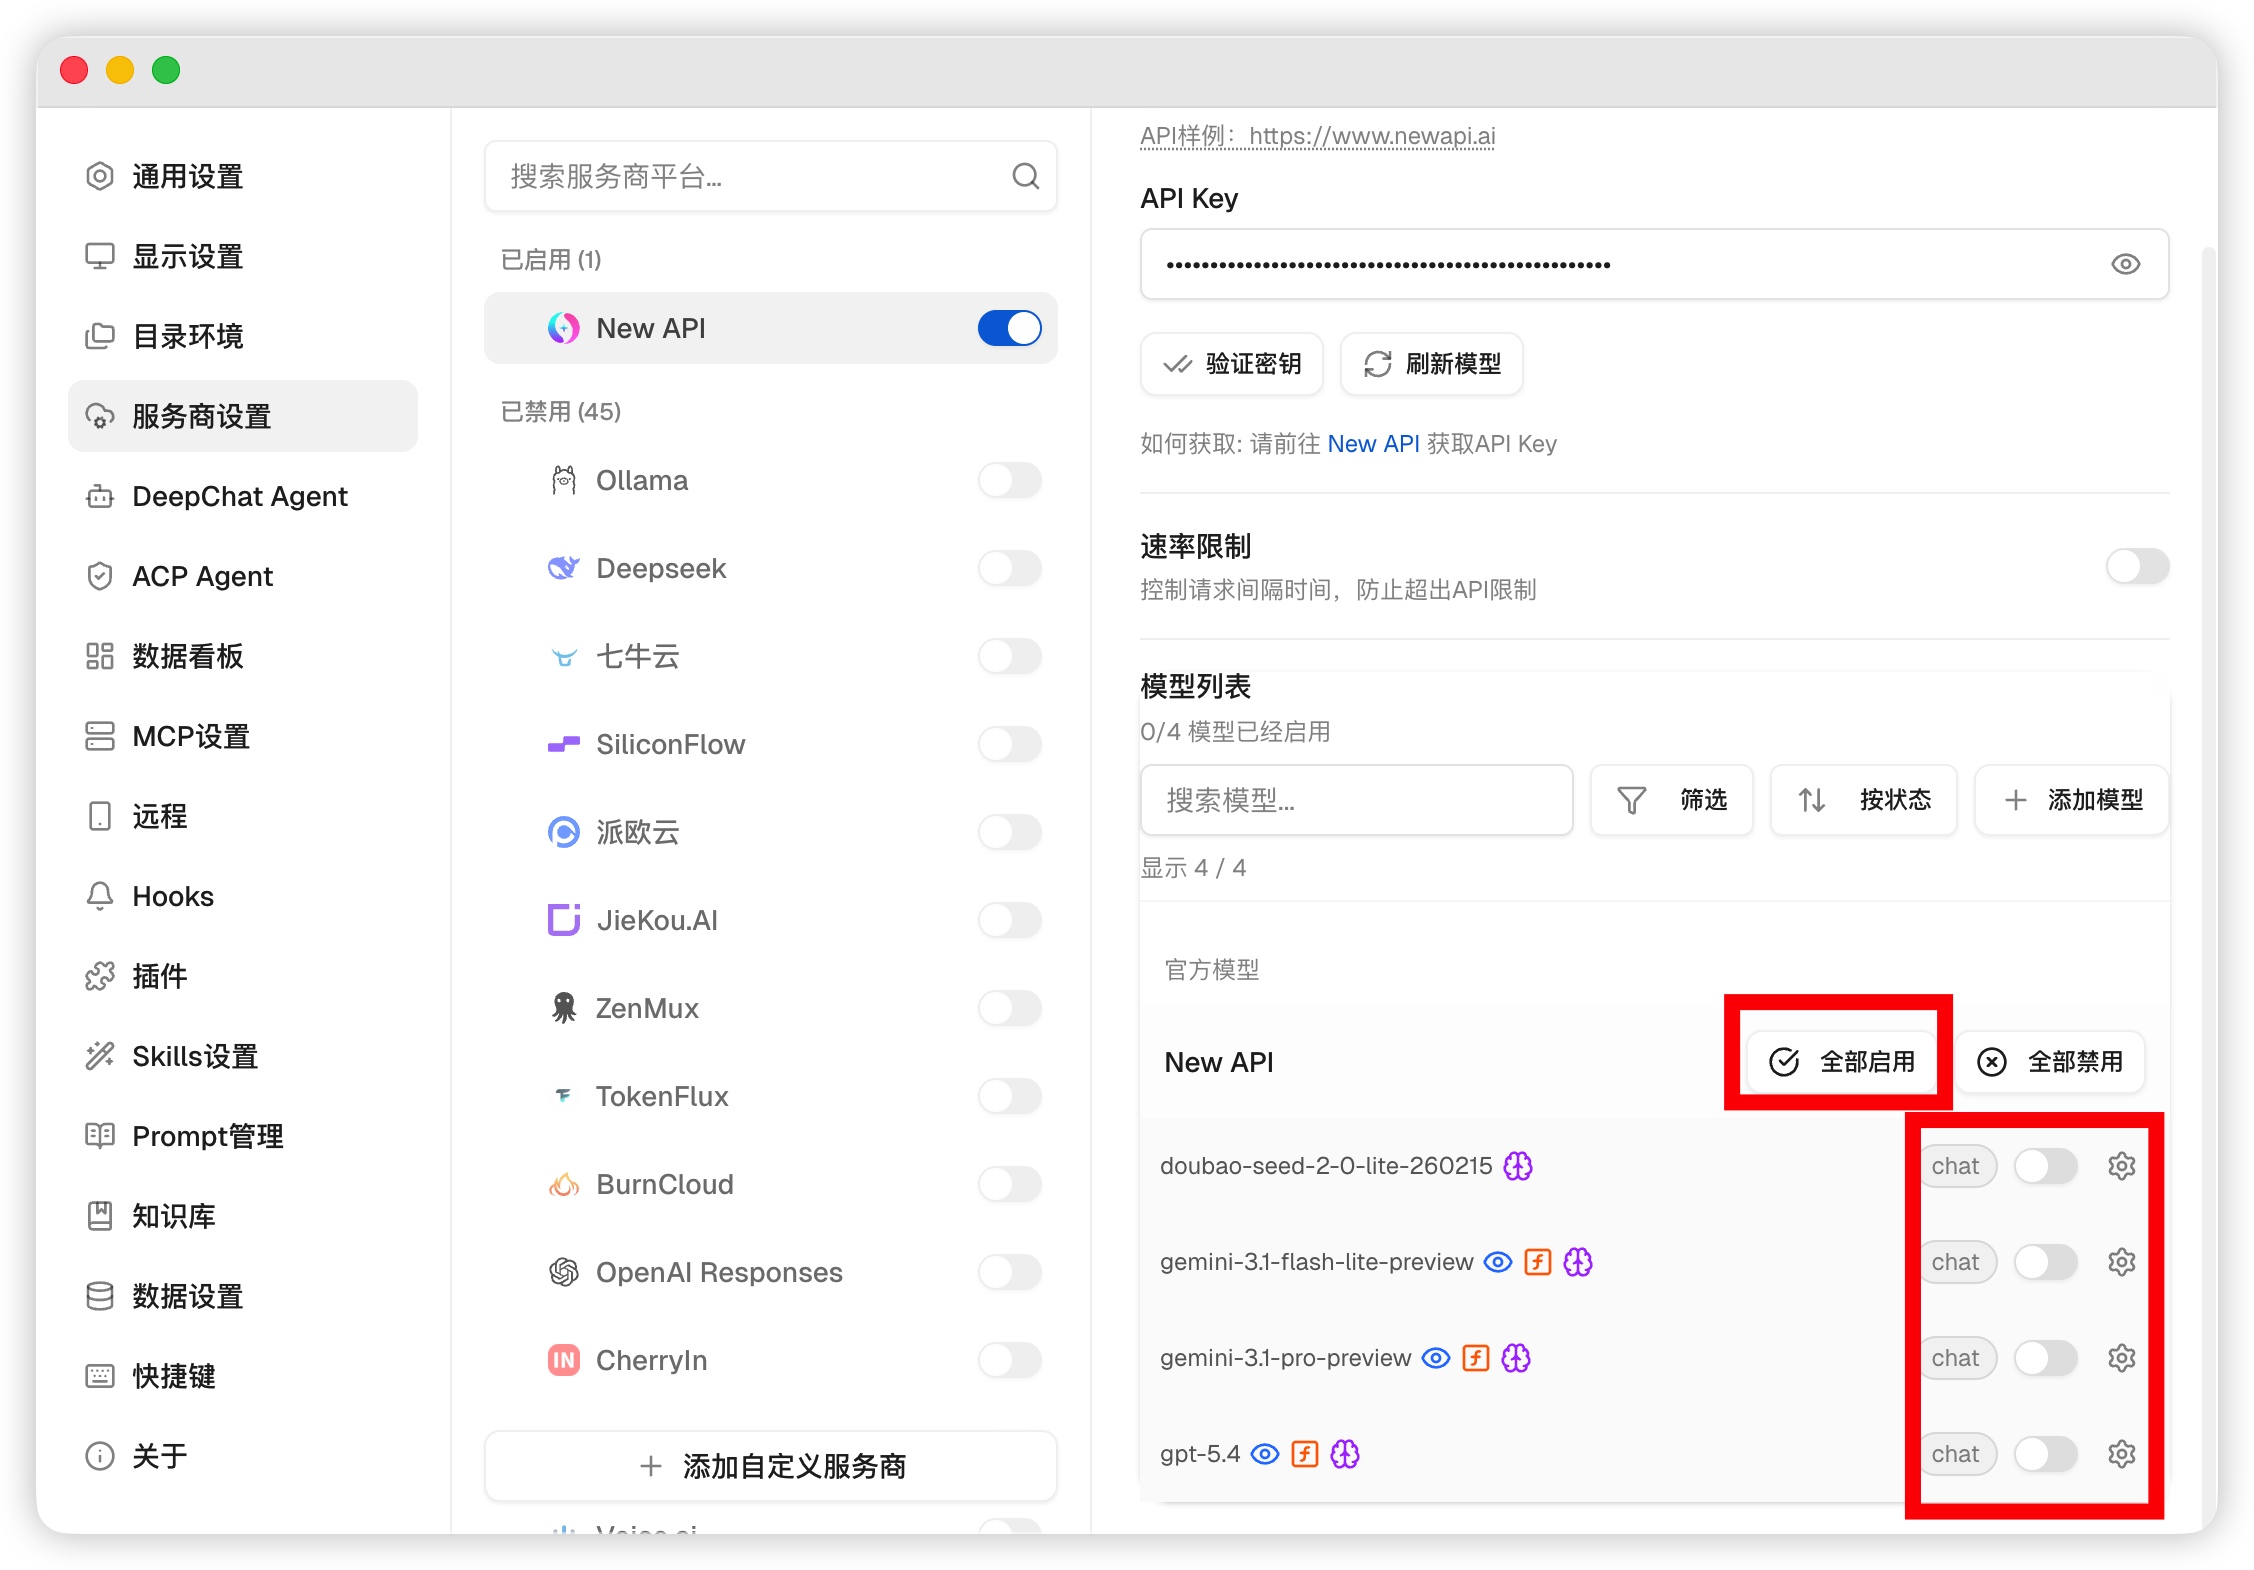Focus the 搜索服务商平台 search field
2254x1570 pixels.
point(771,176)
